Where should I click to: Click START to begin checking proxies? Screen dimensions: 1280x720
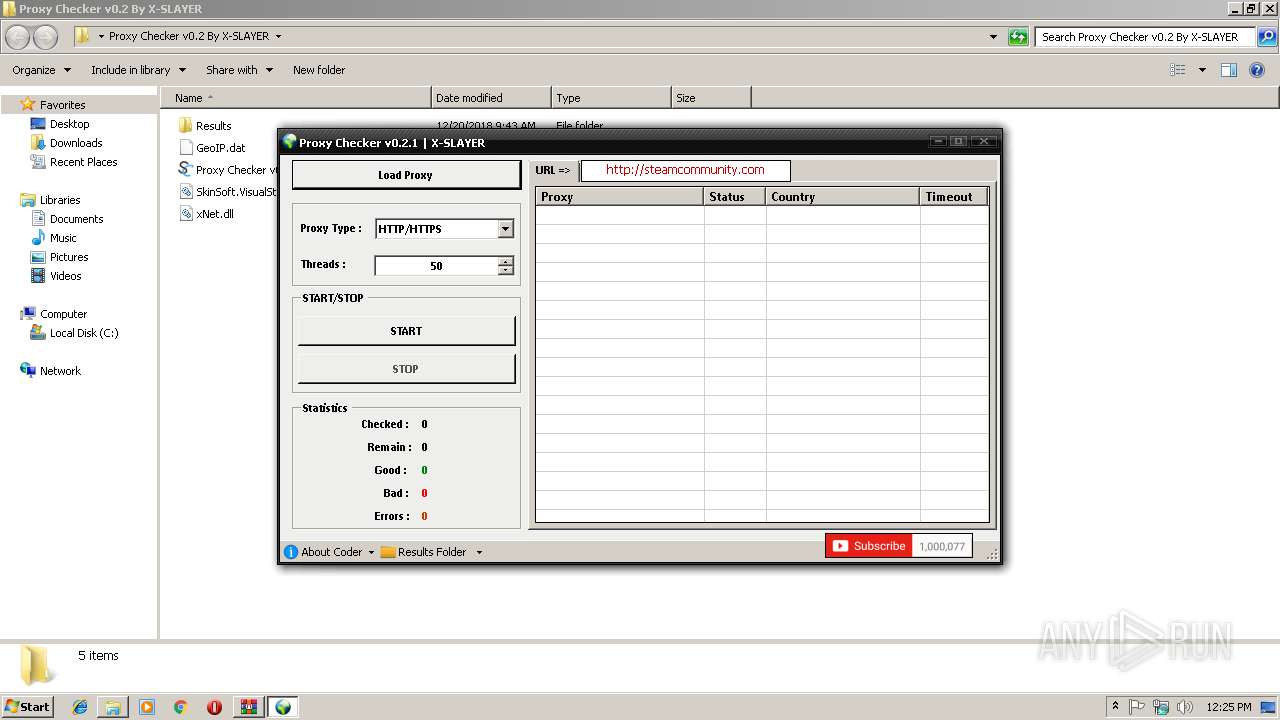406,331
